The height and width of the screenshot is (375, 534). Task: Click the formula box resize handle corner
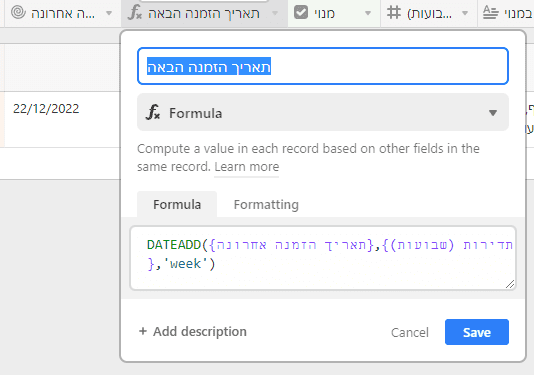coord(510,284)
